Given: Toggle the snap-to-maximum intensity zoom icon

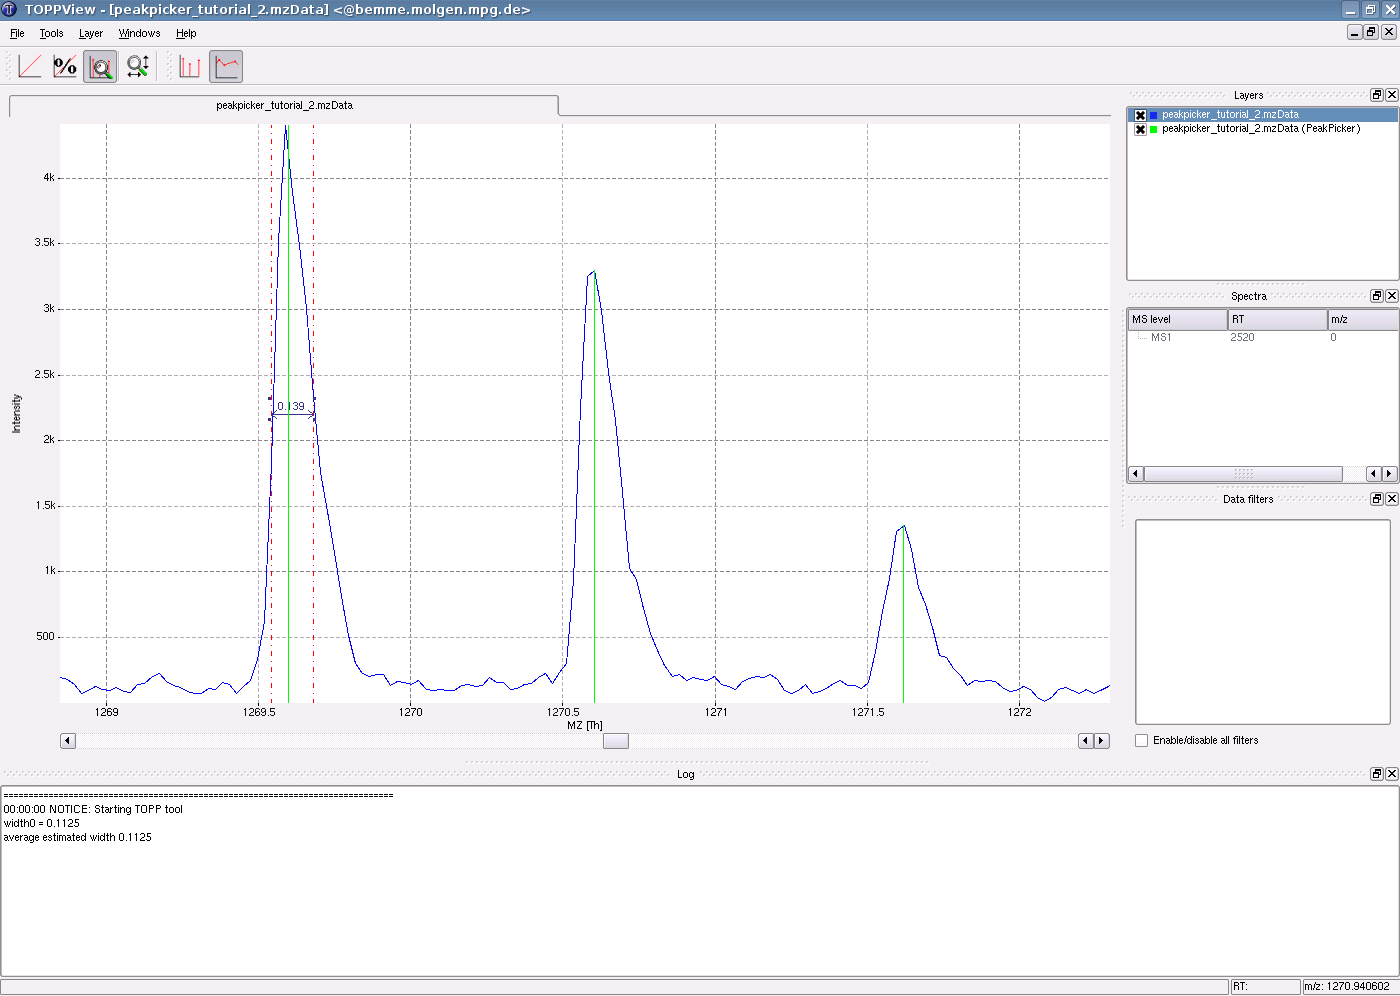Looking at the screenshot, I should pos(100,67).
